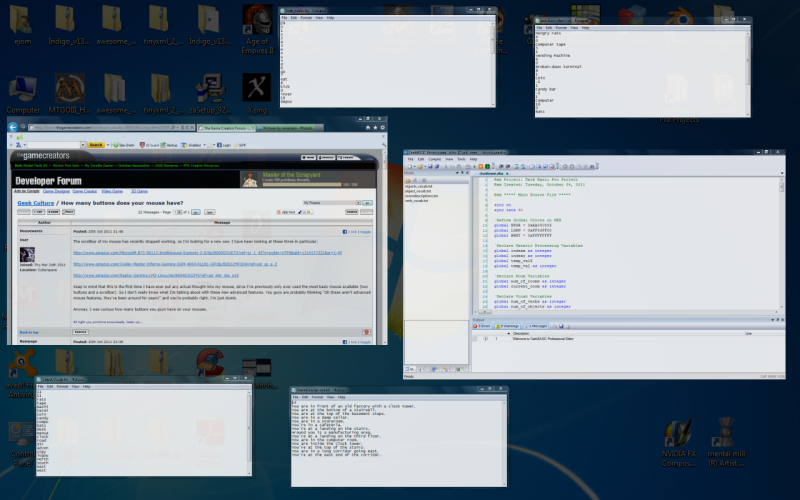Open the Compile menu in DarkBASIC editor
Viewport: 800px width, 500px height.
(435, 159)
